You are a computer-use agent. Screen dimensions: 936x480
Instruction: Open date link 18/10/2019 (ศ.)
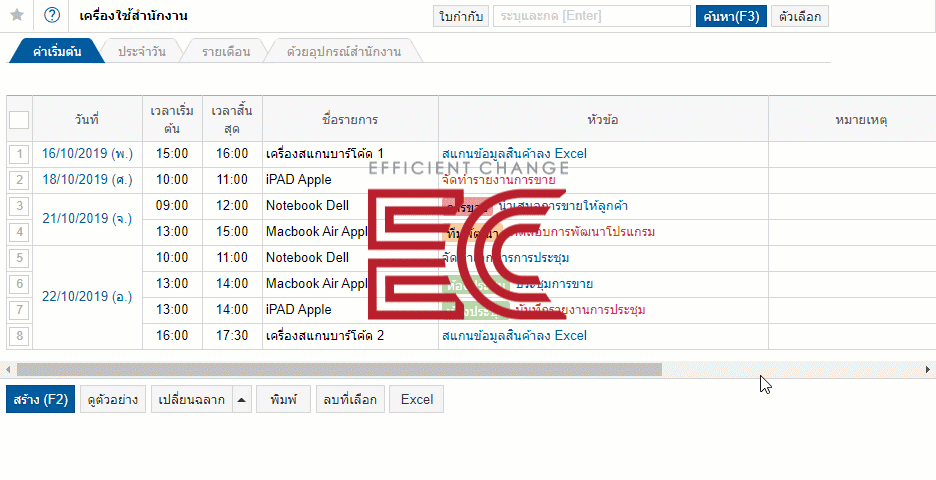(87, 180)
